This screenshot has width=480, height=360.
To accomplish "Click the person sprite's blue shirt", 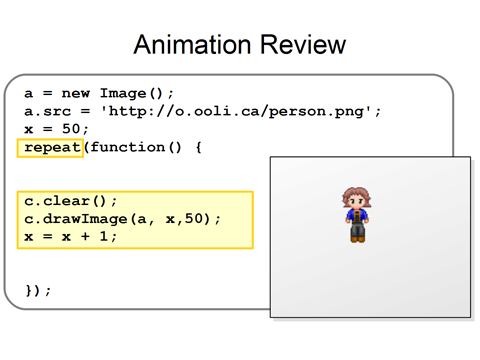I will click(357, 214).
